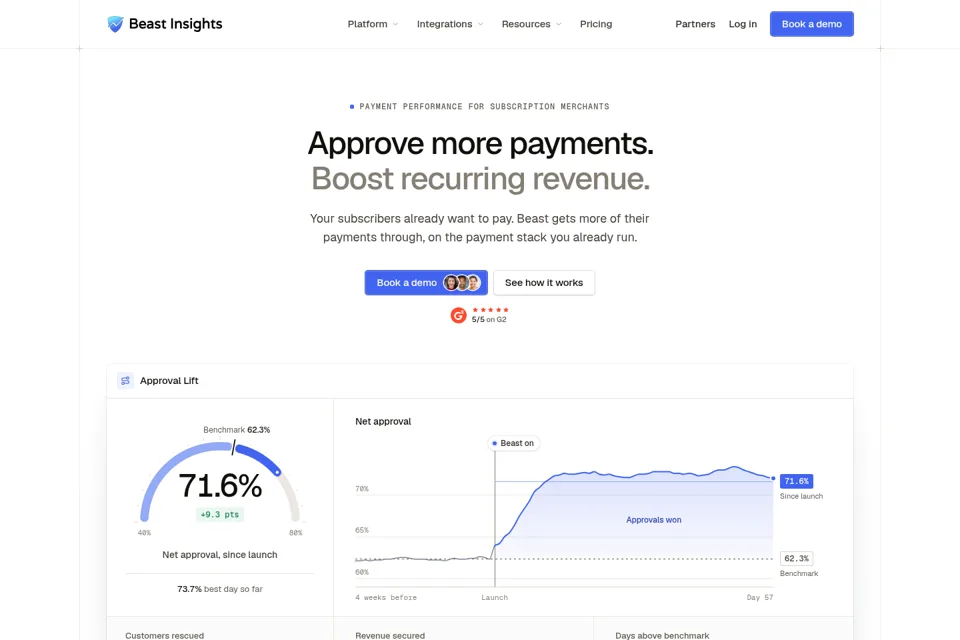Click the blue 71.6% chart tag
960x640 pixels.
[796, 481]
